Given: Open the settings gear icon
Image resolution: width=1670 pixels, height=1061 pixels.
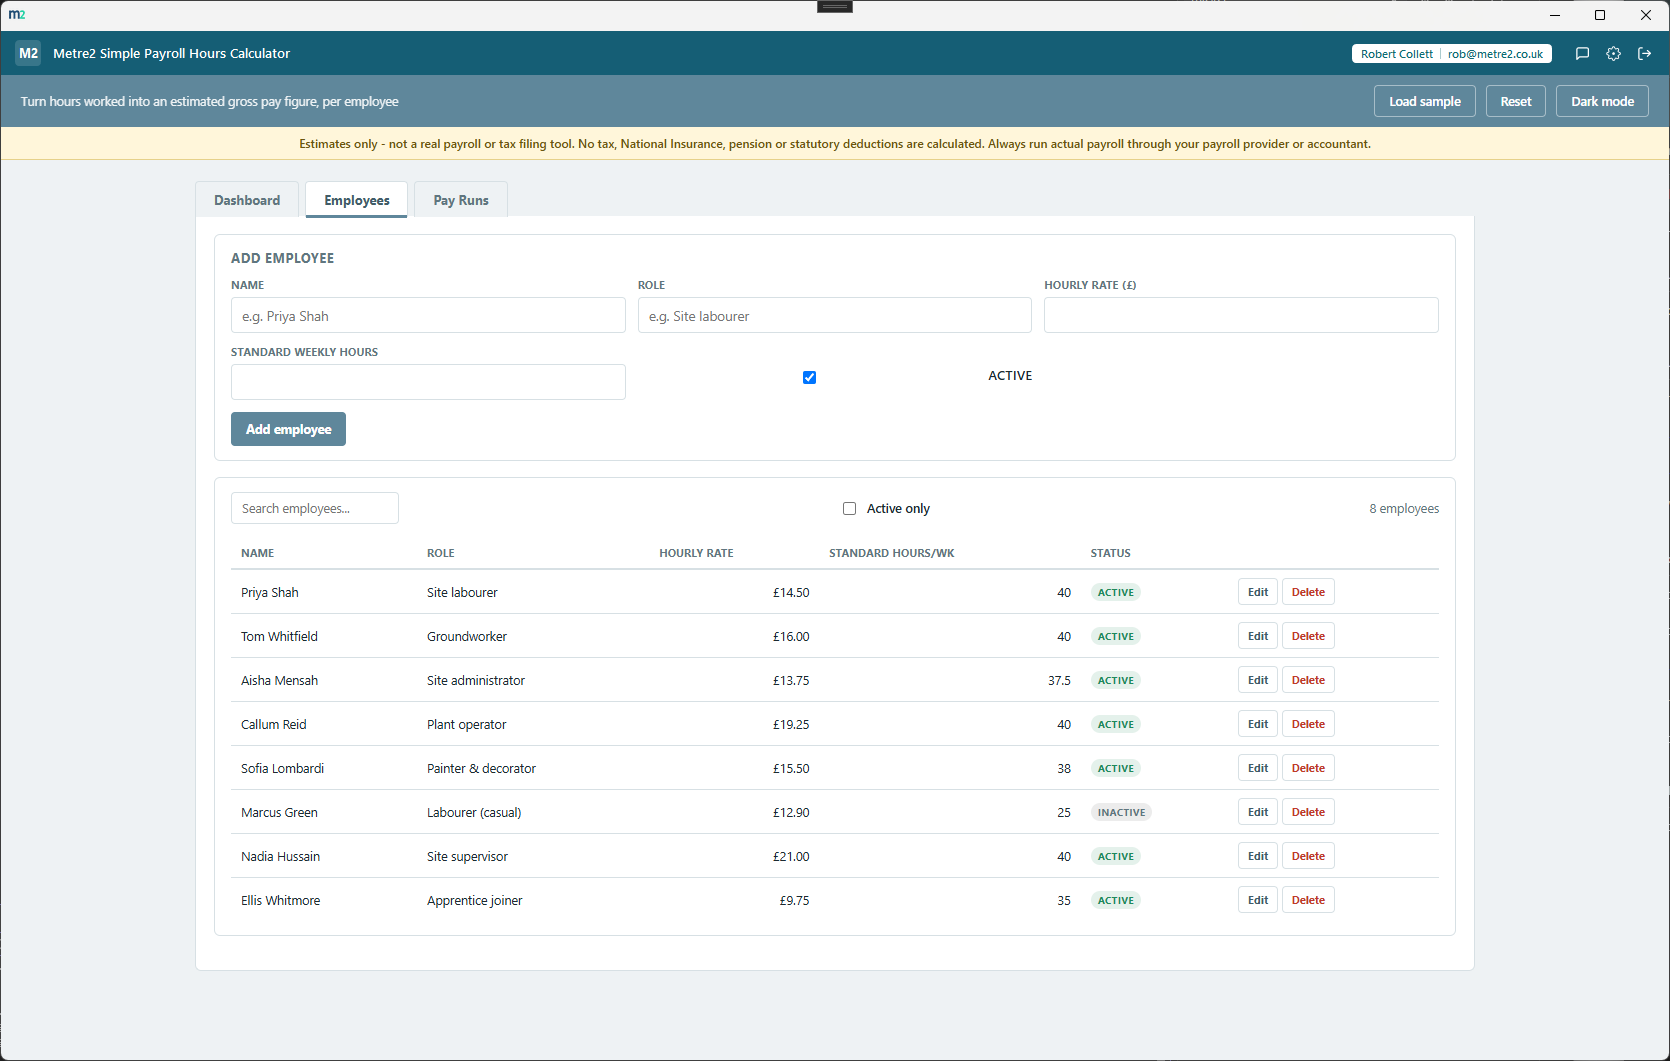Looking at the screenshot, I should pos(1613,54).
